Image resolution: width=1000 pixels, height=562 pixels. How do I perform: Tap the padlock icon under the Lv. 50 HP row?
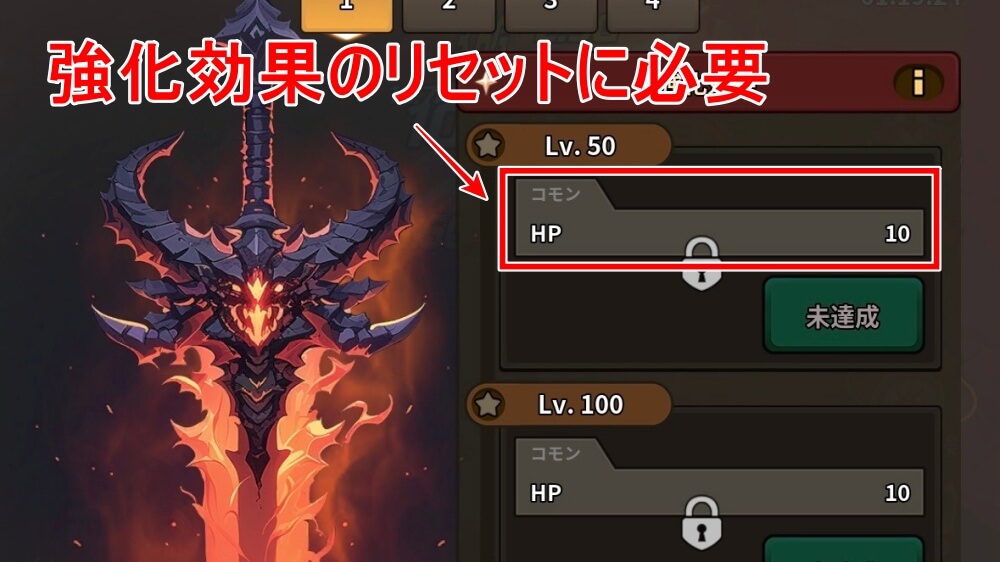(x=702, y=264)
